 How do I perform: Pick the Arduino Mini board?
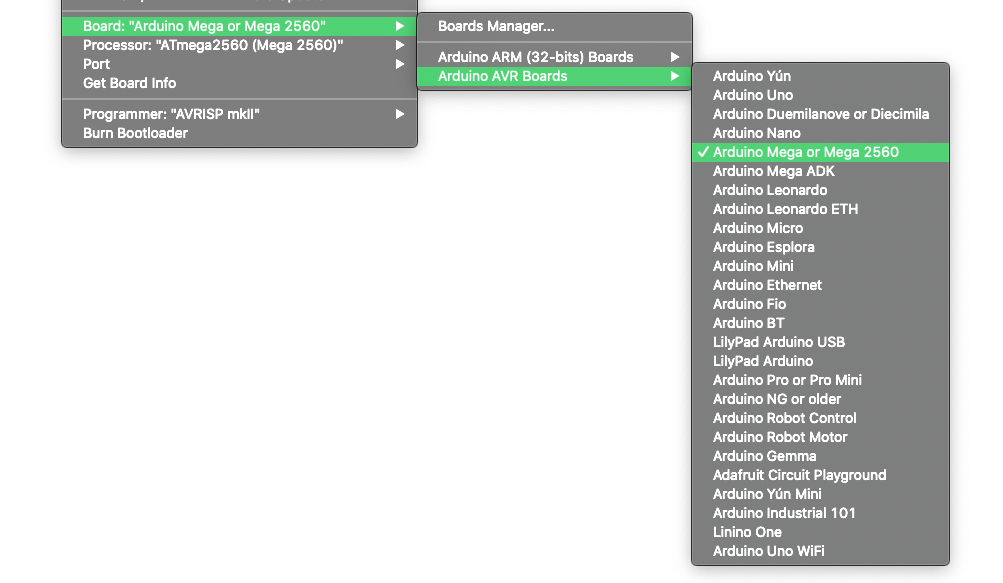point(820,266)
